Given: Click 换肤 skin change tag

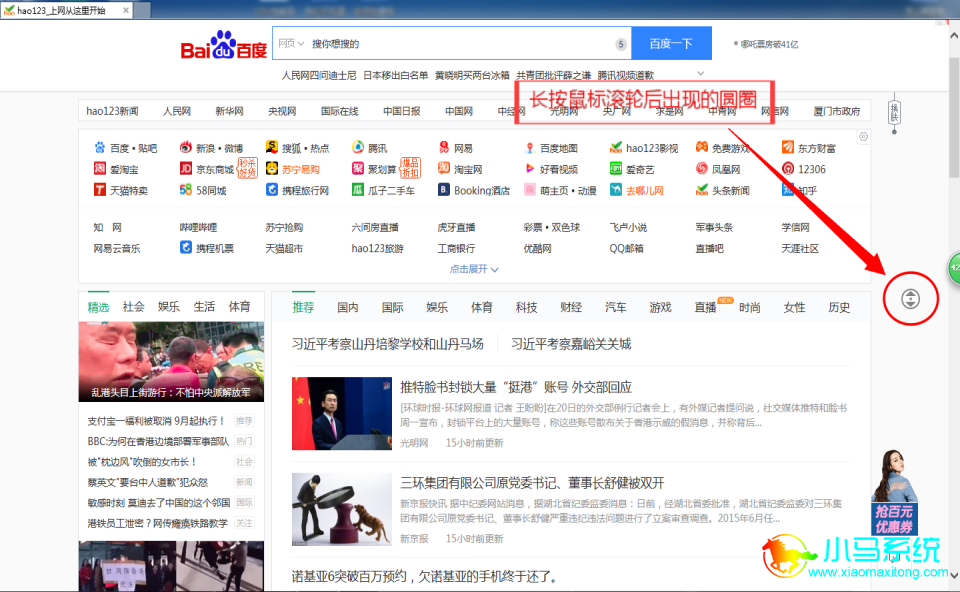Looking at the screenshot, I should (894, 112).
